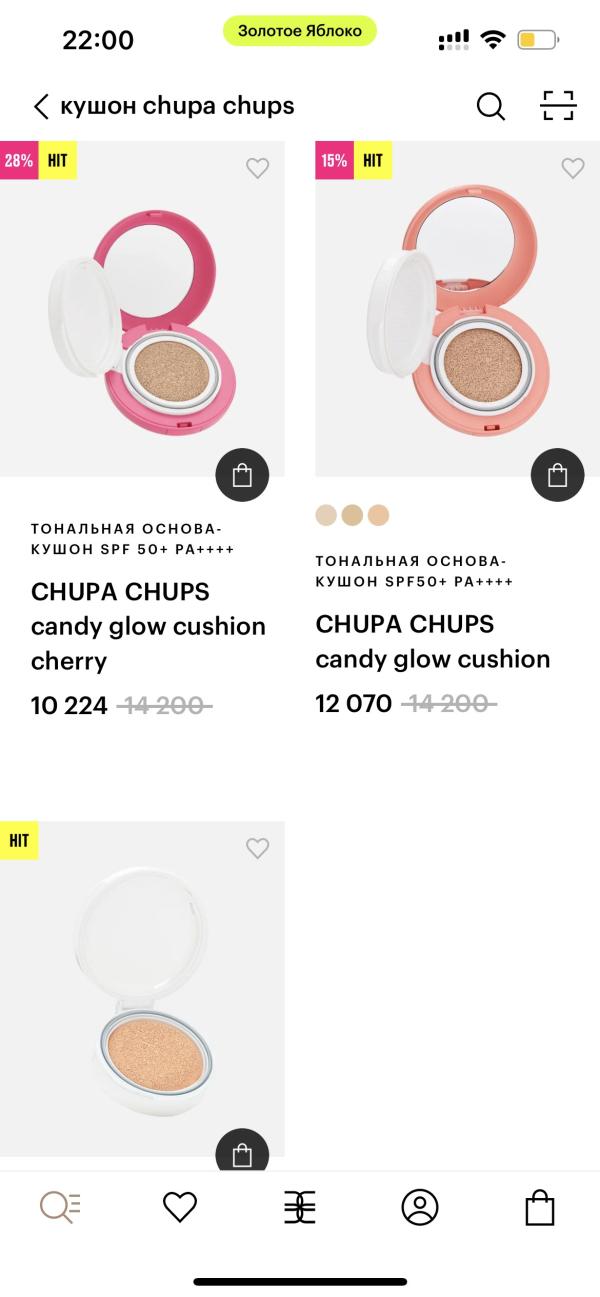Open the catalog search tab in bottom bar
Screen dimensions: 600x1297
point(60,1207)
